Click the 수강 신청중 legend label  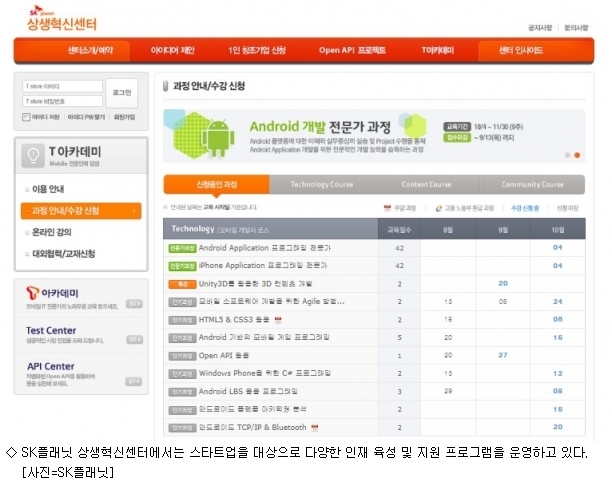[525, 208]
